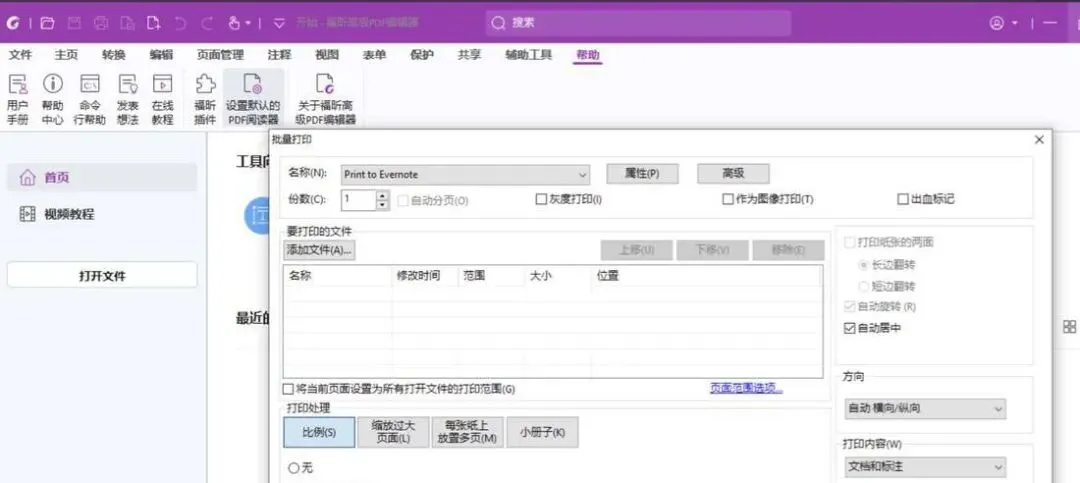Click the new blank document icon in quick access bar
1080x483 pixels.
click(x=153, y=23)
